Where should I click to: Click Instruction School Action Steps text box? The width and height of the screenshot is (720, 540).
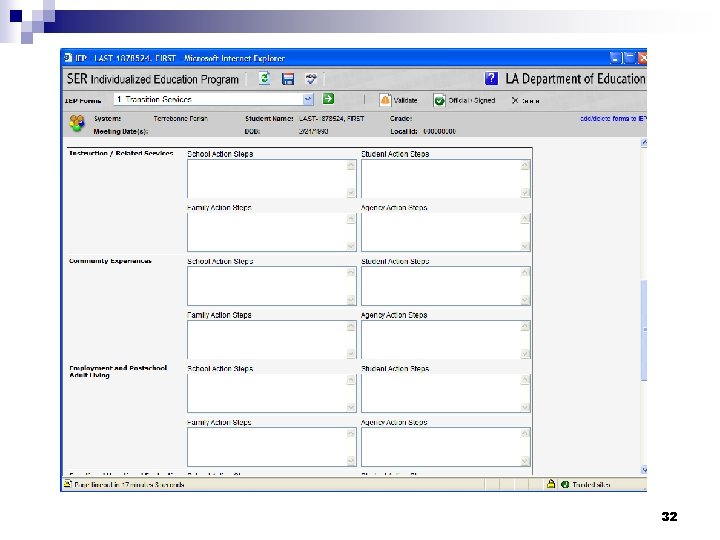tap(271, 179)
